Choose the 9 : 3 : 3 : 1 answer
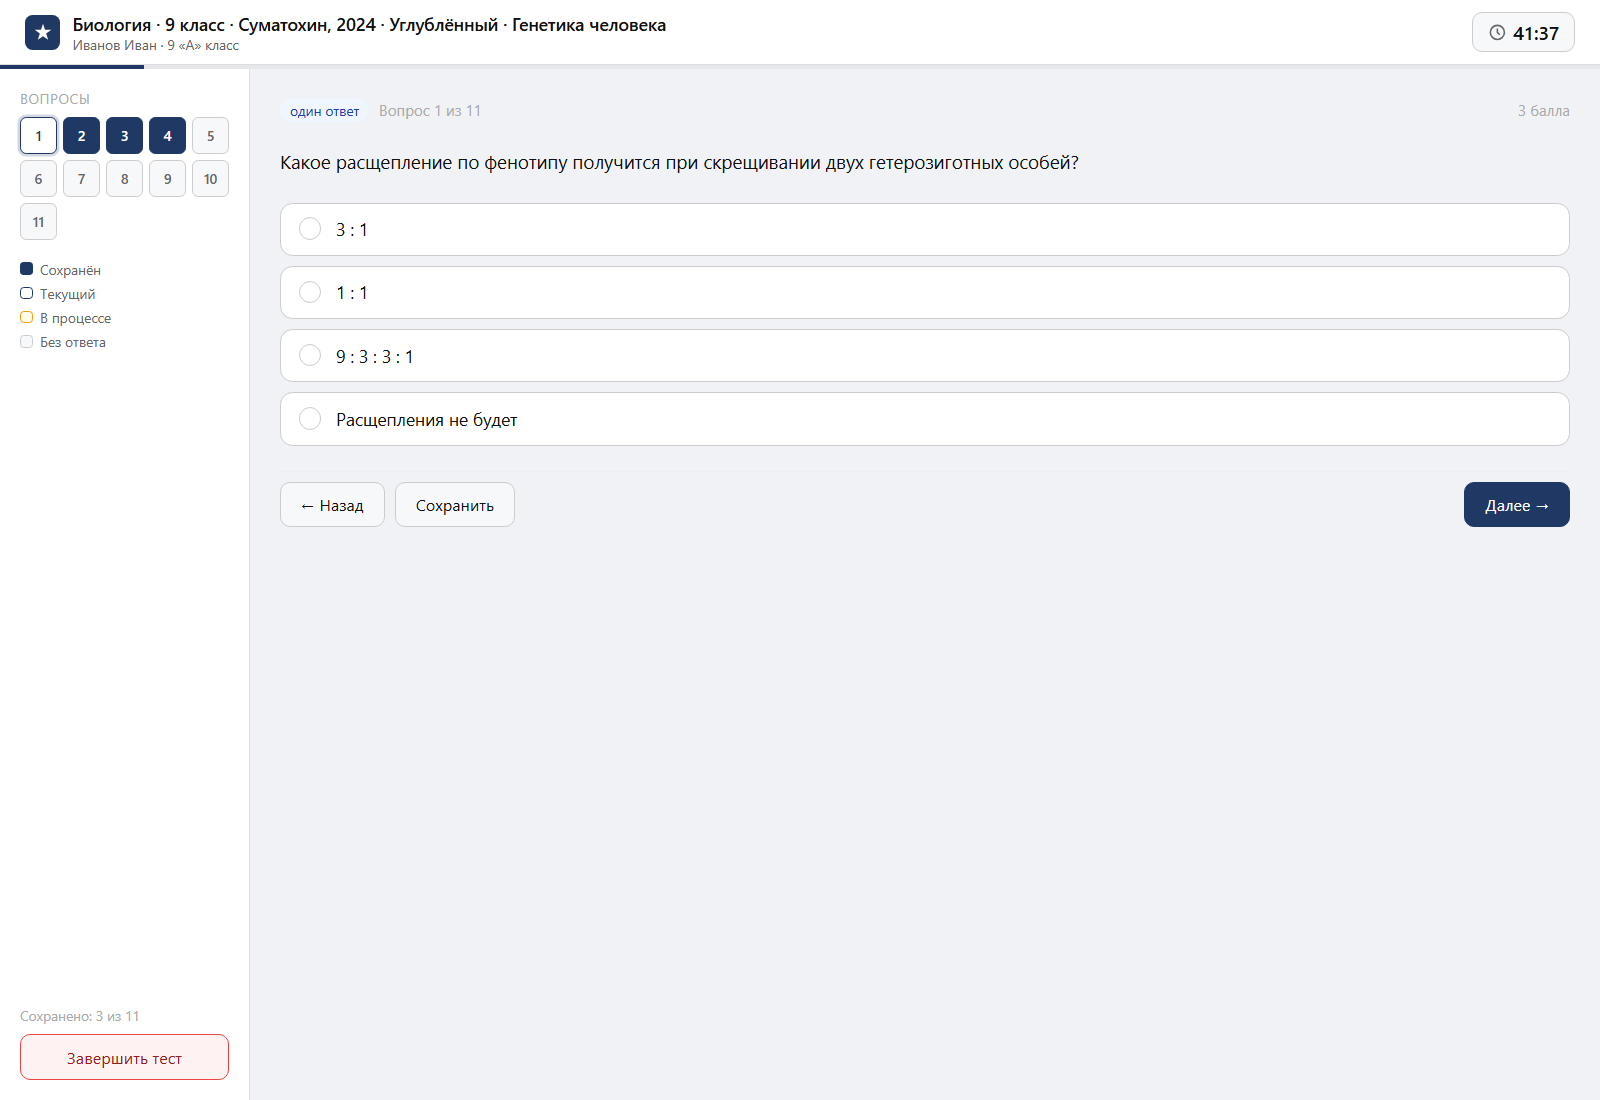This screenshot has height=1100, width=1600. [924, 355]
